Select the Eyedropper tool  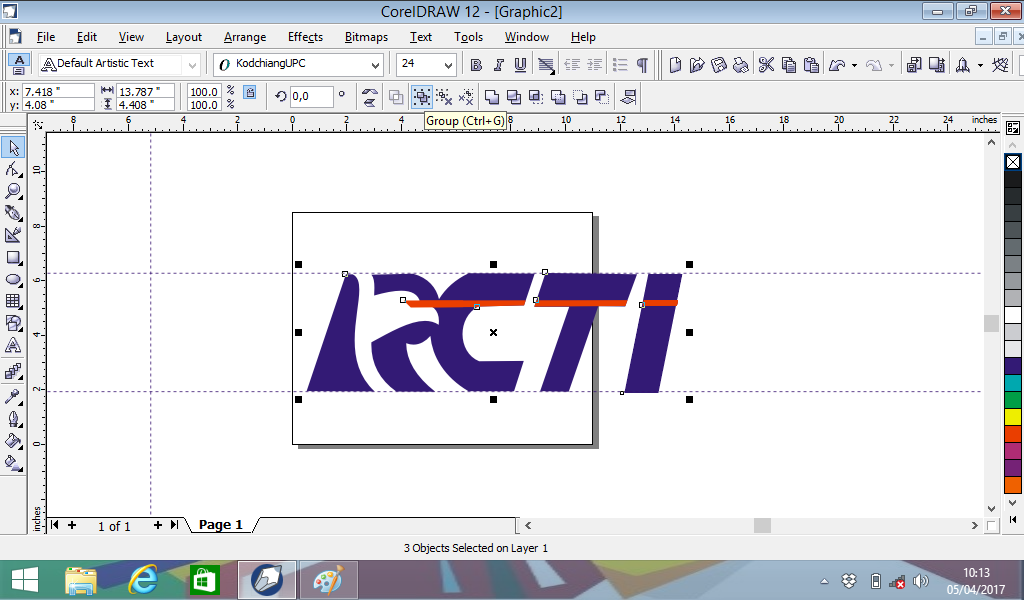[13, 394]
